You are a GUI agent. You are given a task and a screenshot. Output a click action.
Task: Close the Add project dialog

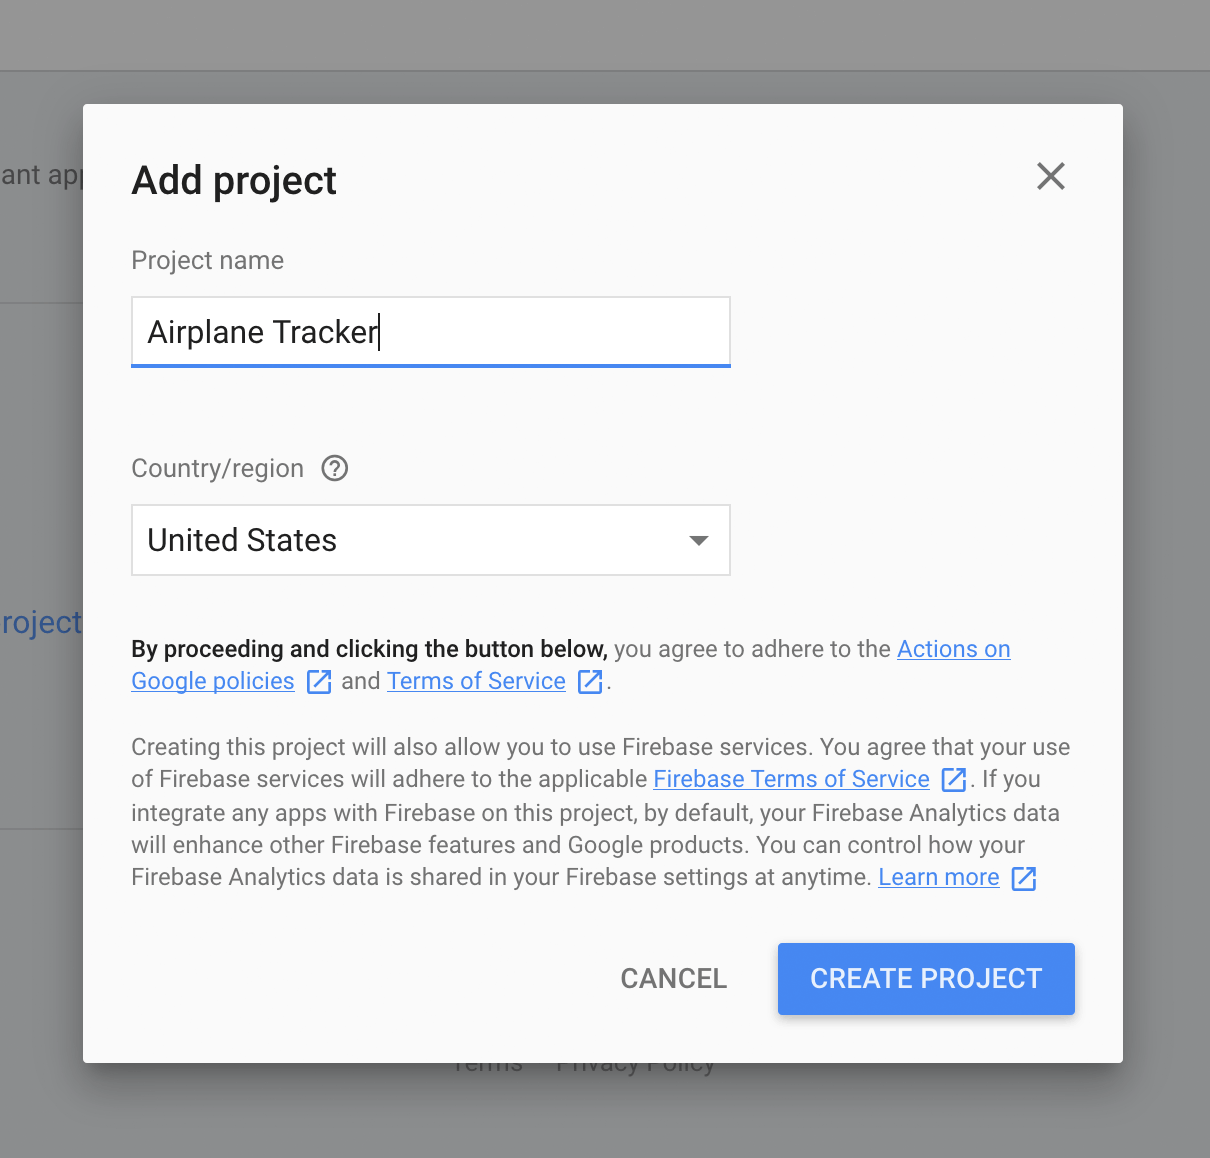[1051, 176]
